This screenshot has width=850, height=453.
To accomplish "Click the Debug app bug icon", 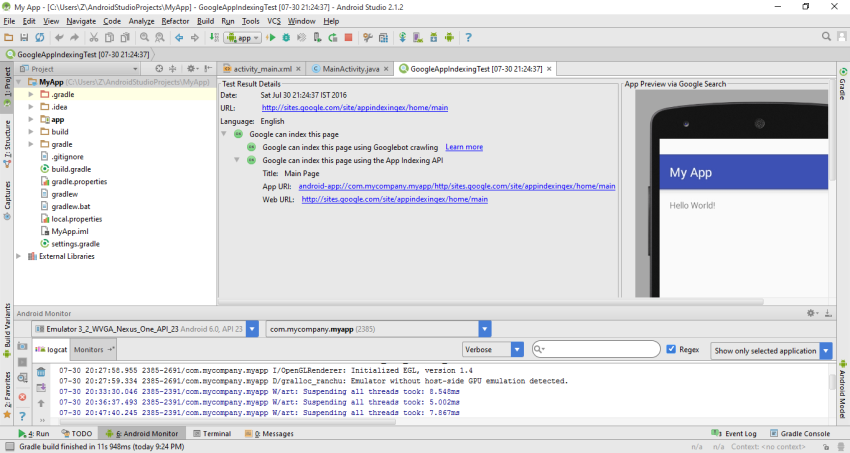I will point(286,37).
